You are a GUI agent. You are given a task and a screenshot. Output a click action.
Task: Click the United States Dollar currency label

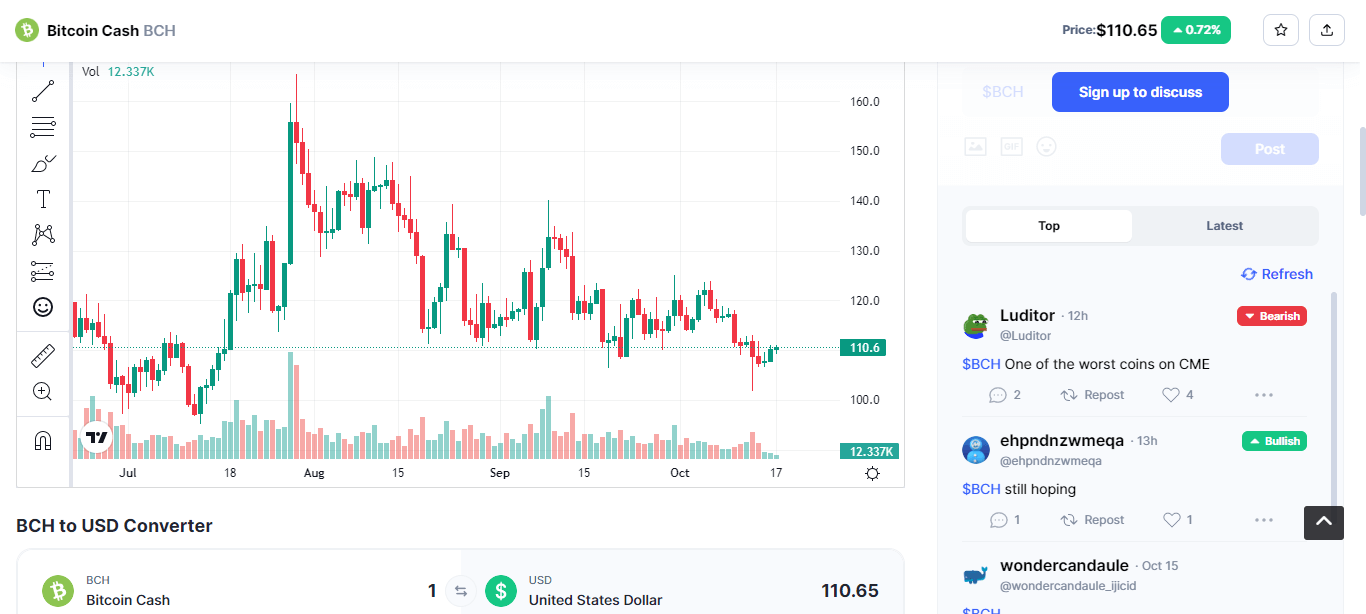(596, 600)
